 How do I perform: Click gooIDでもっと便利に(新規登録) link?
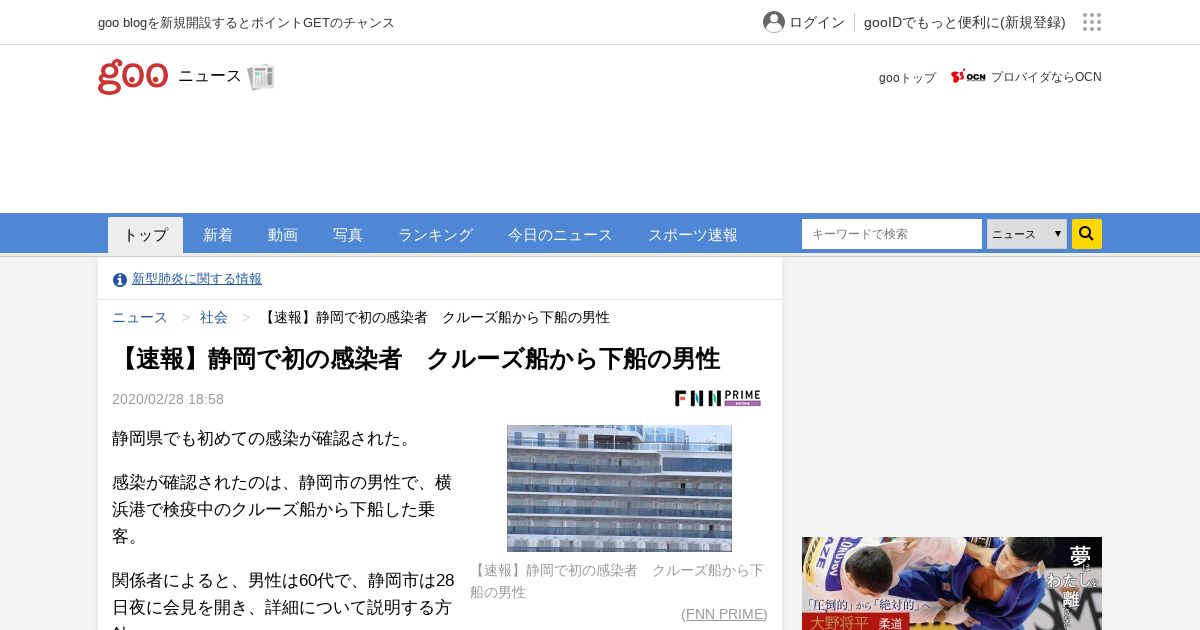click(x=965, y=22)
